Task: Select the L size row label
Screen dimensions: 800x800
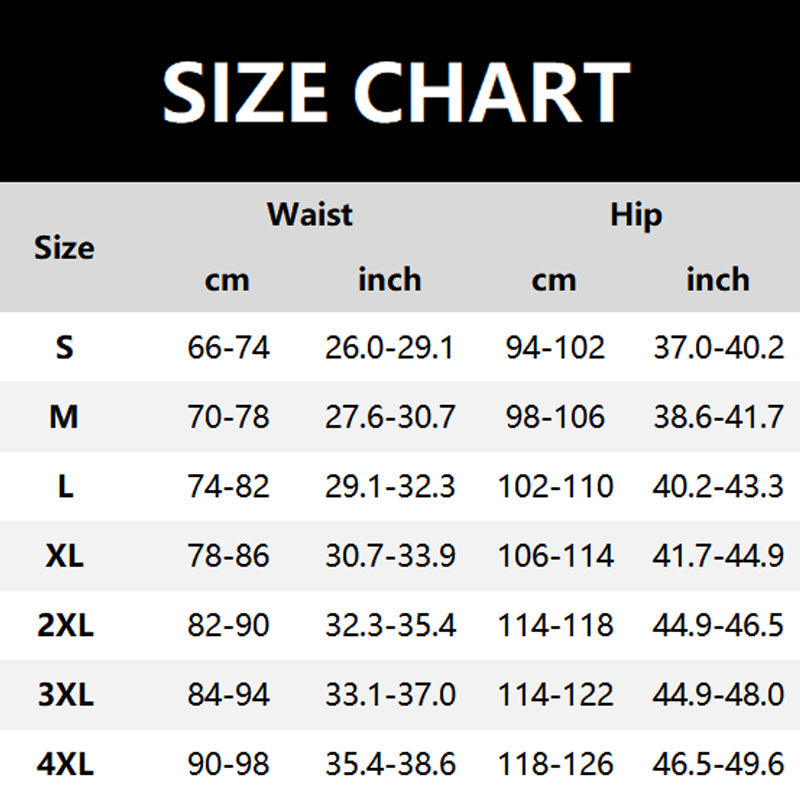Action: point(64,486)
